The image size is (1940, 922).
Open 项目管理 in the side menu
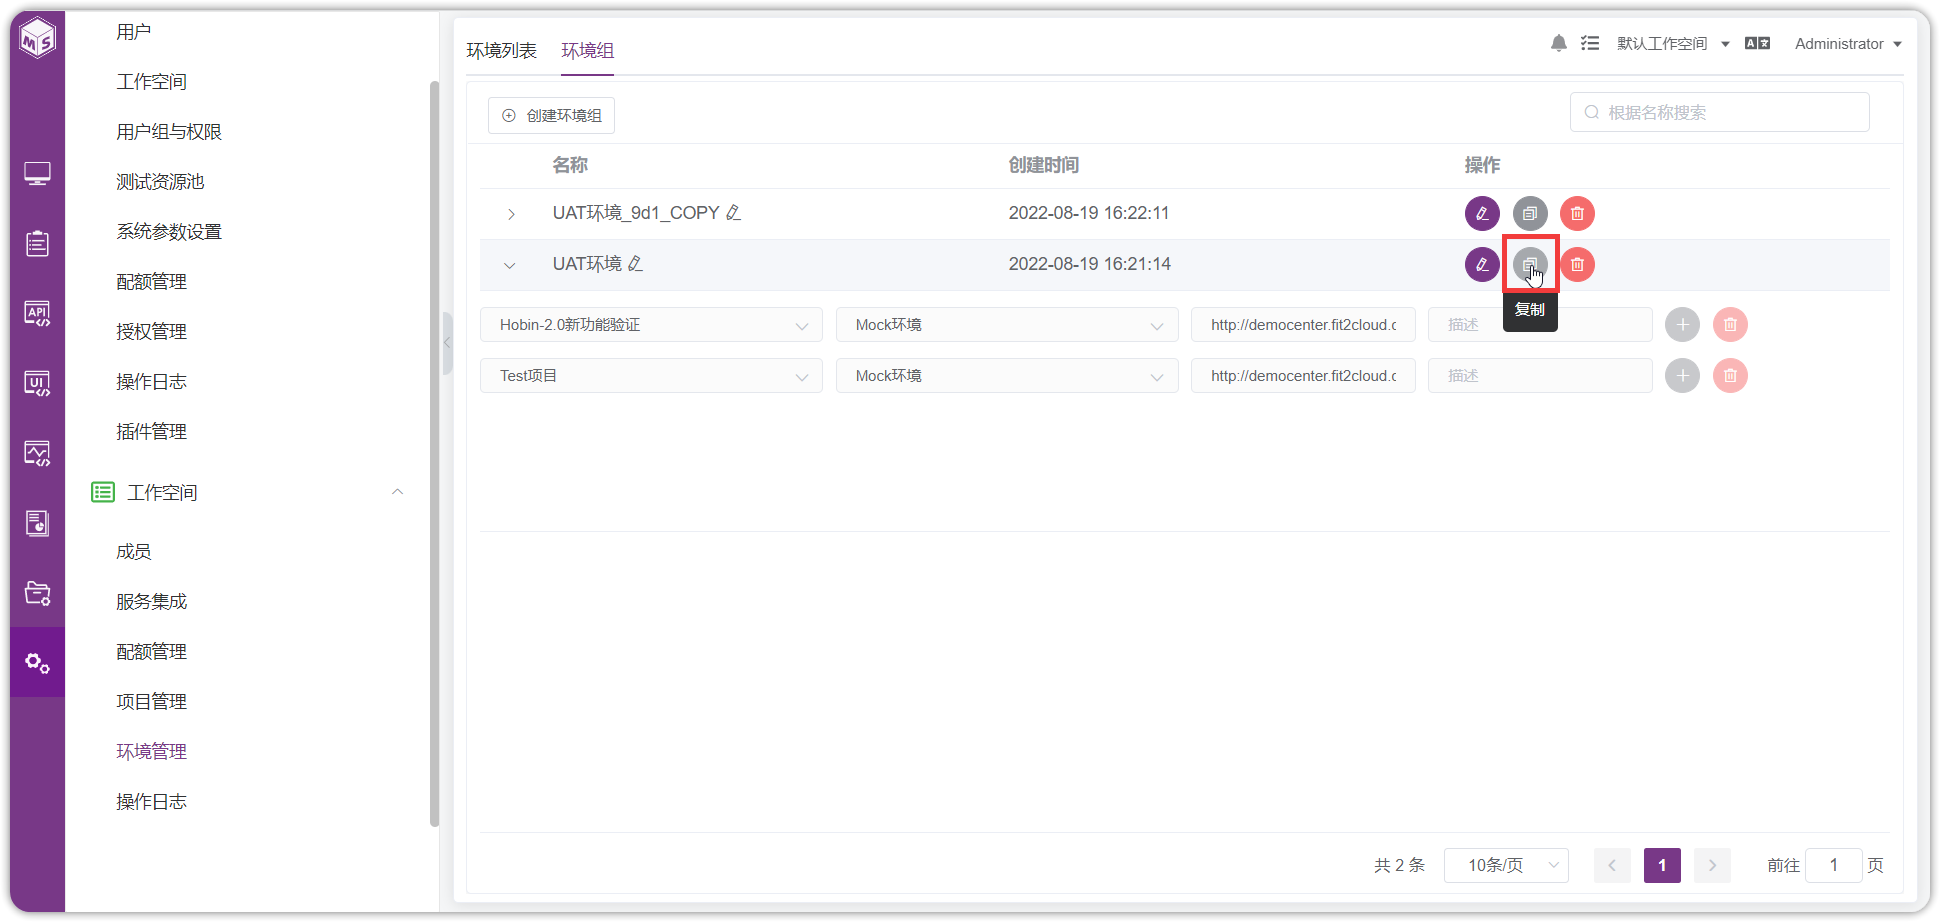(151, 701)
